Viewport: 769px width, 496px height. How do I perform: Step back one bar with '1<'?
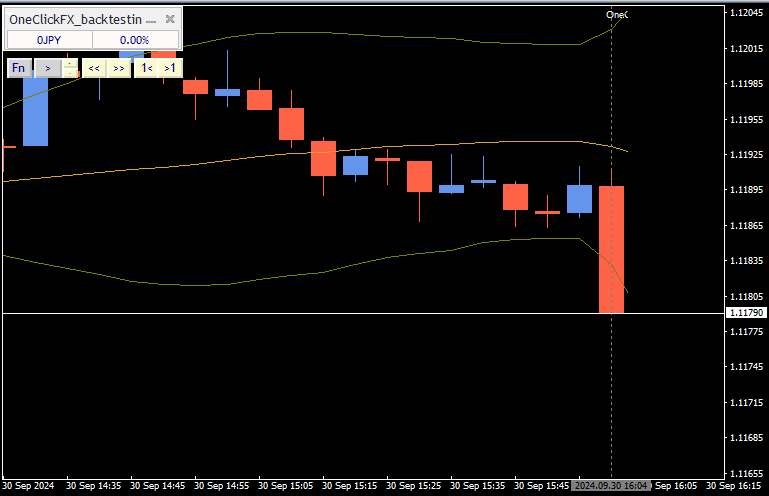click(x=146, y=68)
